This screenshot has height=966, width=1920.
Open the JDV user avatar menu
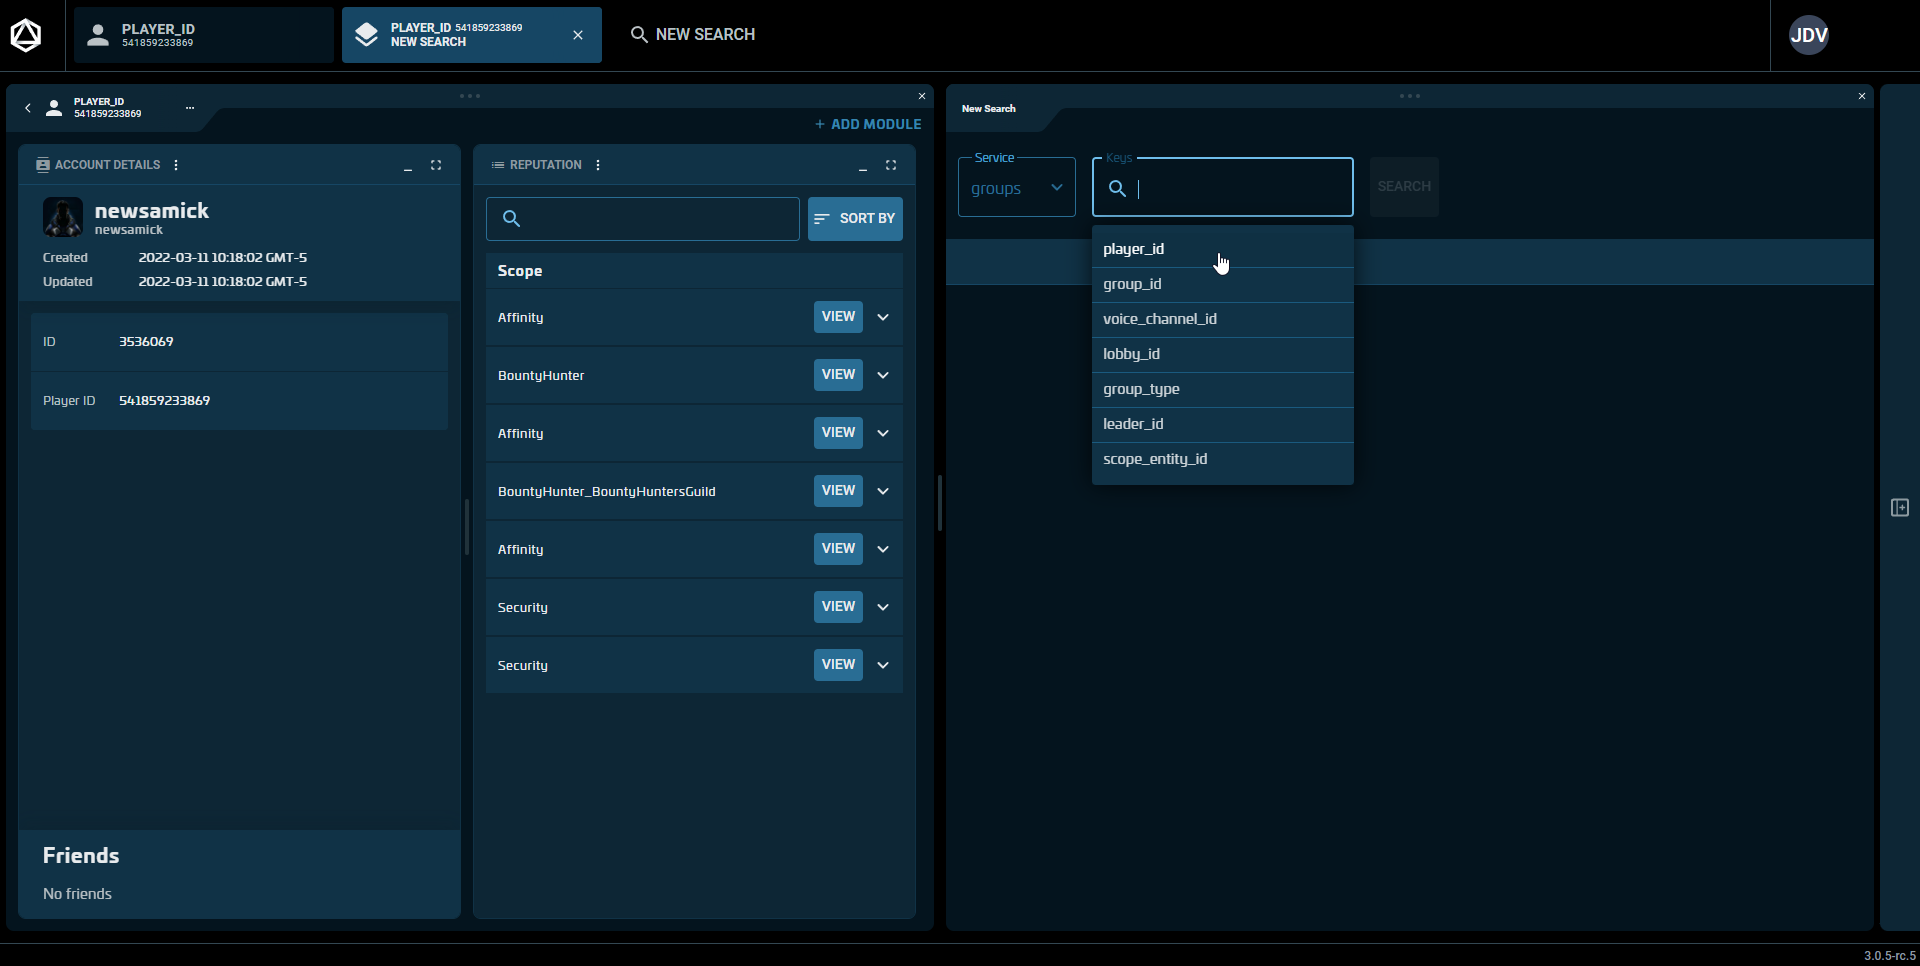(1808, 35)
